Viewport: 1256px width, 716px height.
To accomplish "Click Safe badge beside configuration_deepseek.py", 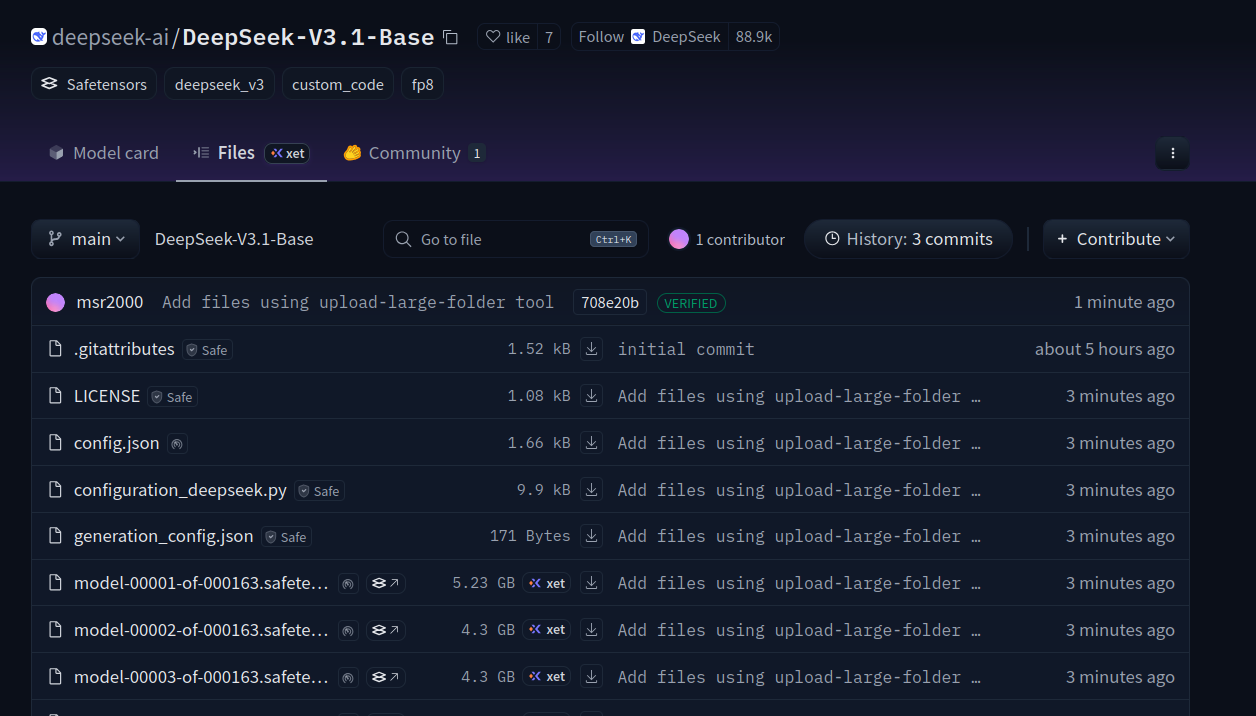I will click(320, 491).
